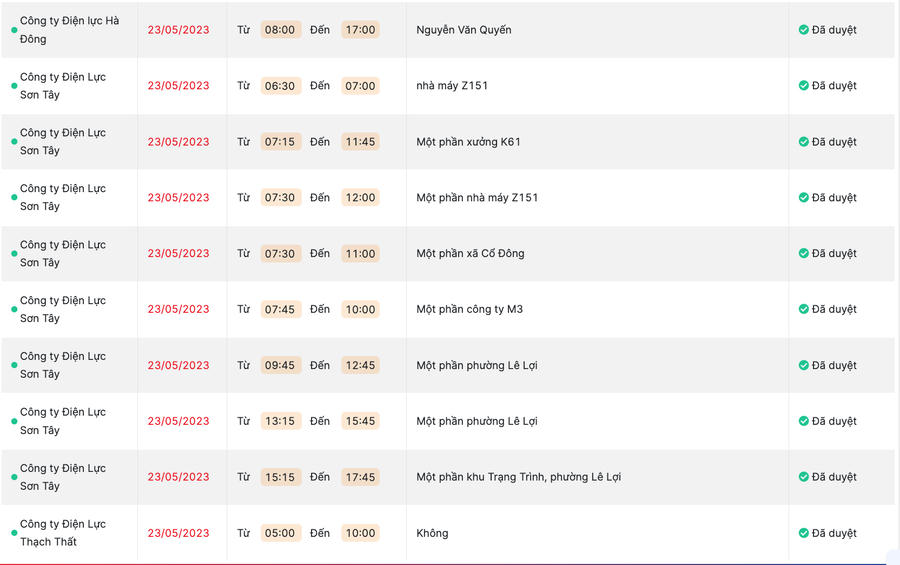Click the Đã duyệt status for nhà máy Z151 06:30
The height and width of the screenshot is (565, 900).
834,86
